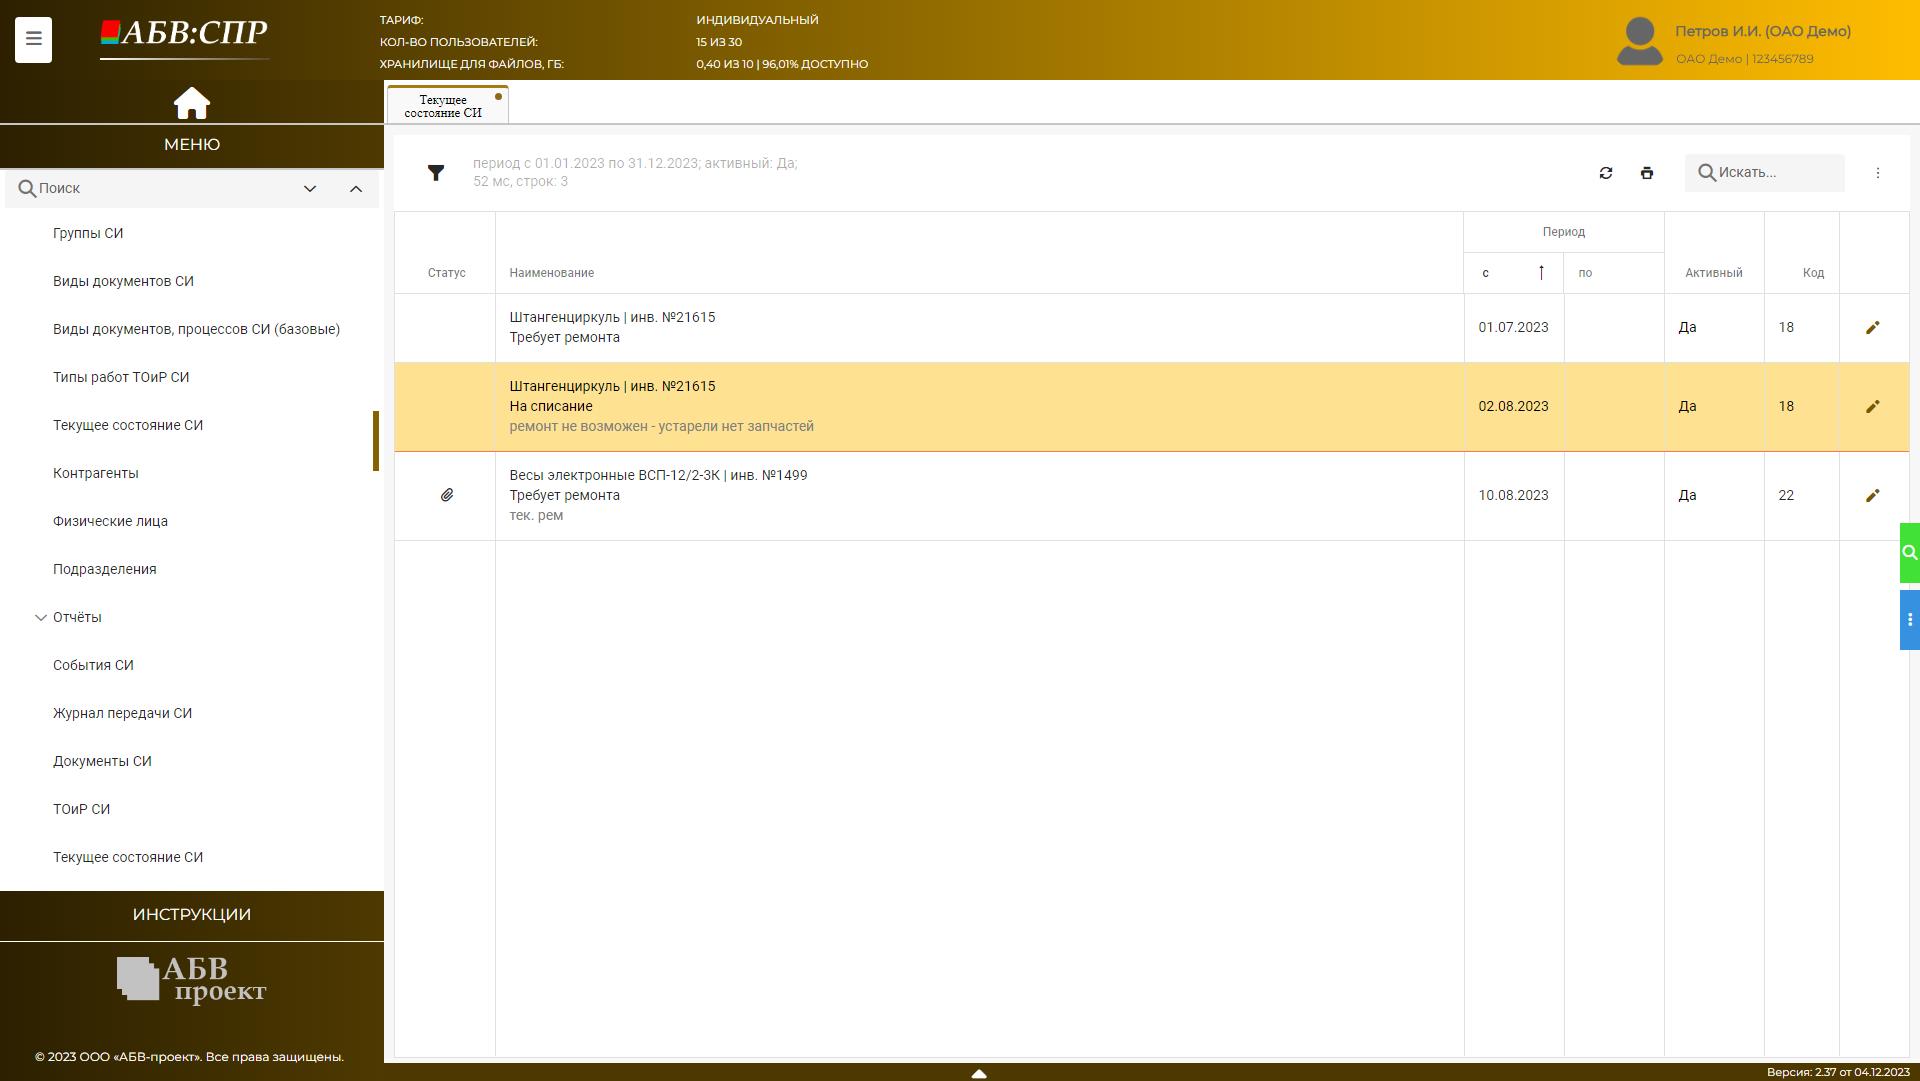The image size is (1920, 1081).
Task: Print the current list
Action: (x=1647, y=173)
